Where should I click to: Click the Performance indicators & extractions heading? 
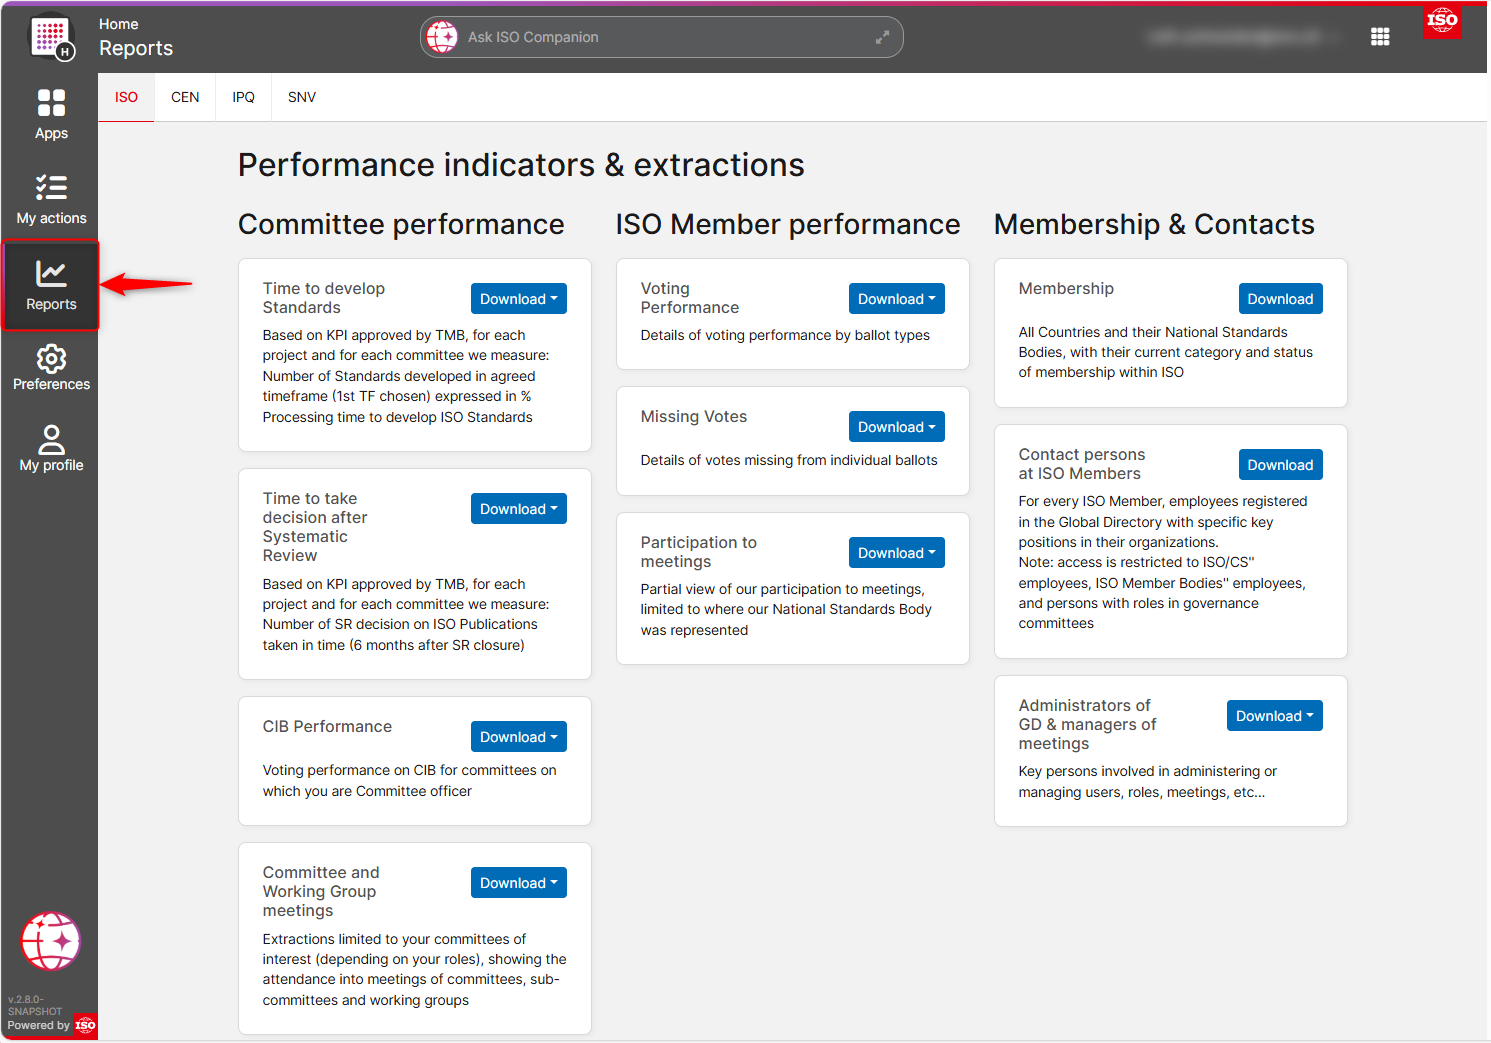coord(521,165)
